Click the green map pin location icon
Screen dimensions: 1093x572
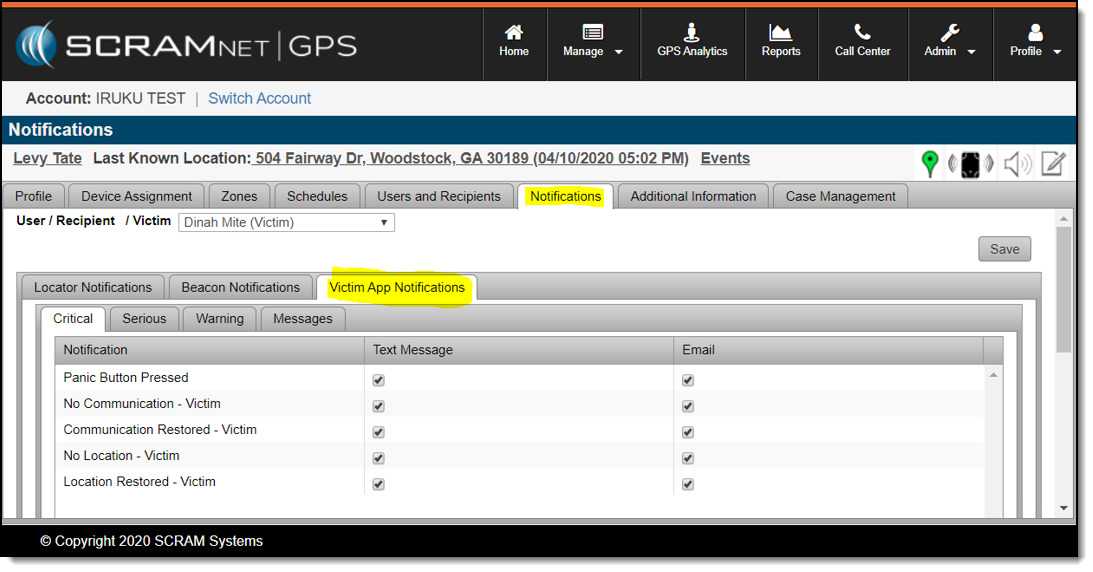coord(930,164)
